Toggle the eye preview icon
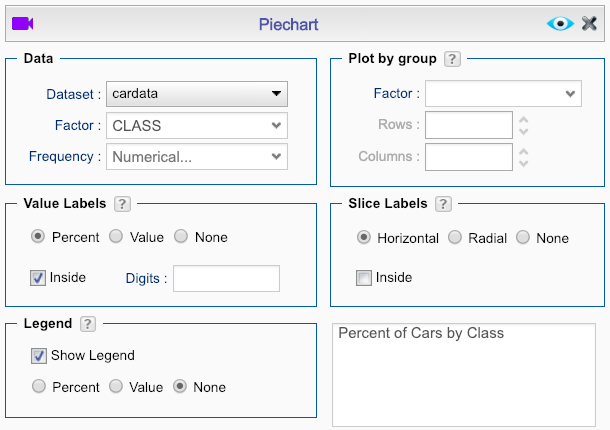Screen dimensions: 610x430 click(x=560, y=24)
